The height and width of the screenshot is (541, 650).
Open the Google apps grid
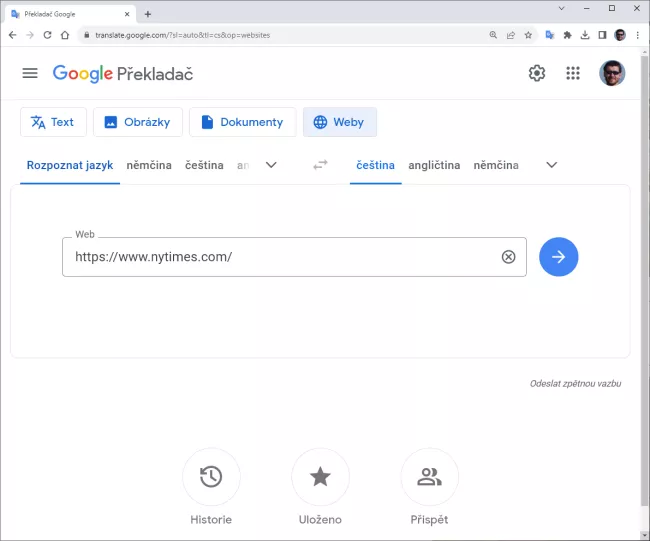pyautogui.click(x=573, y=73)
